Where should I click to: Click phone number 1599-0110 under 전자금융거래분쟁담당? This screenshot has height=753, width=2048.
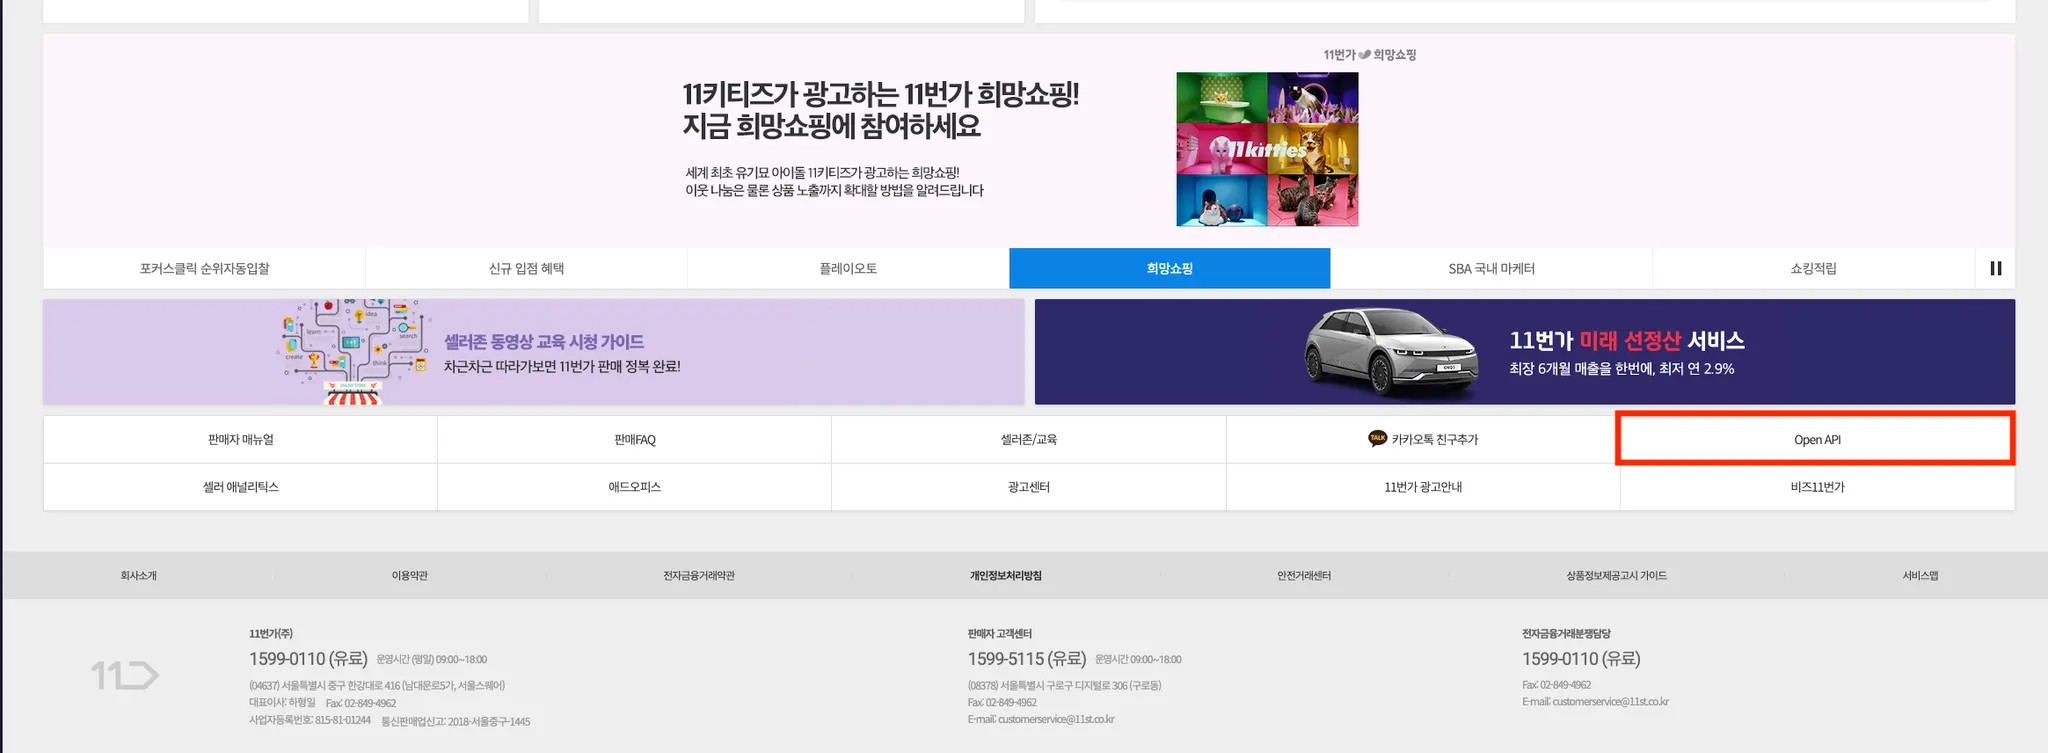tap(1581, 659)
